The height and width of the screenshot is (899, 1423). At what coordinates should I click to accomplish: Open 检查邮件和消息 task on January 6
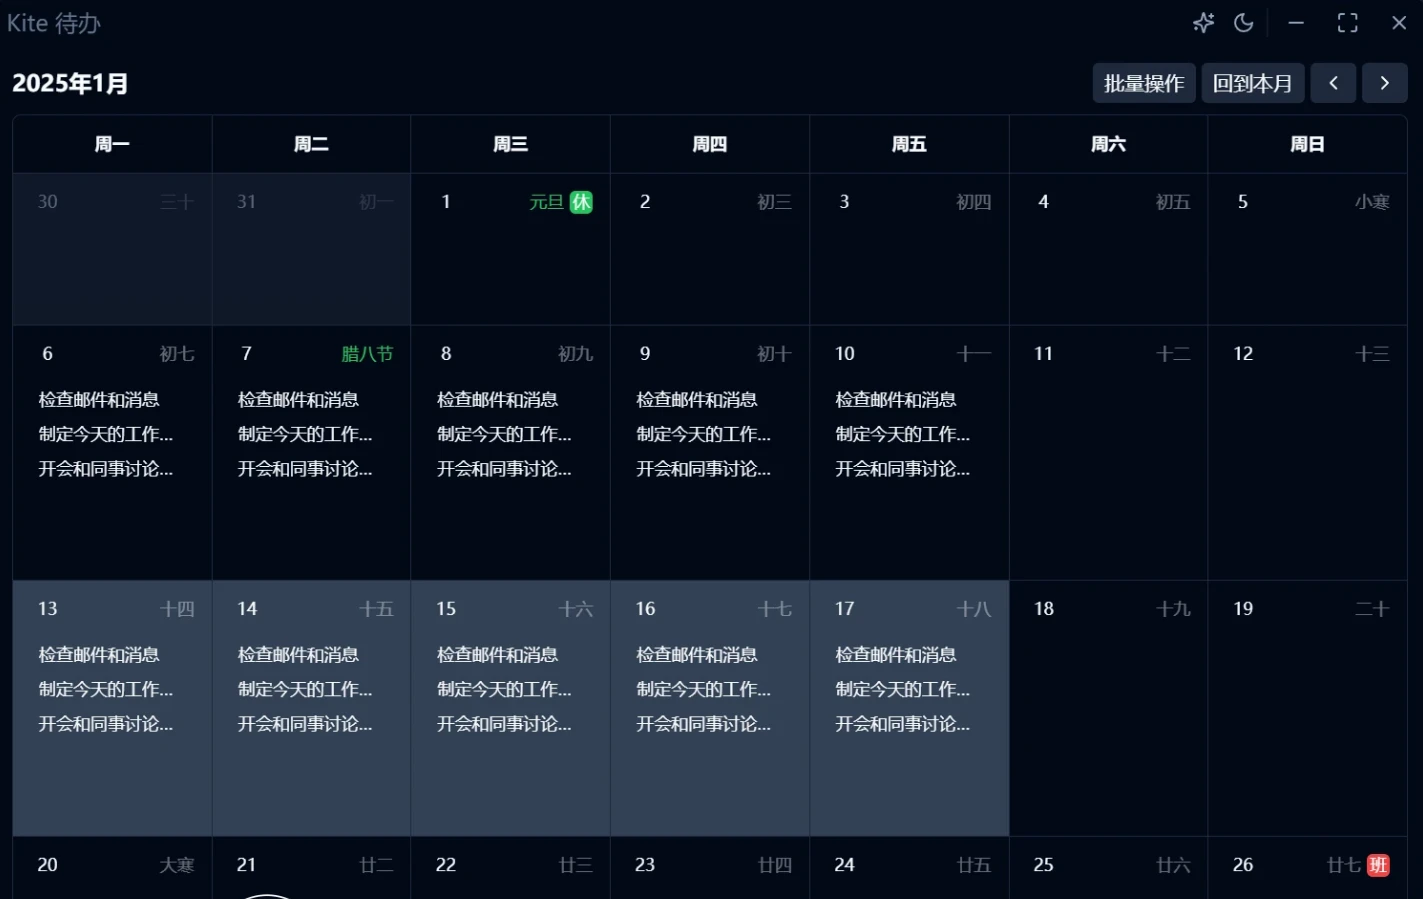coord(99,400)
